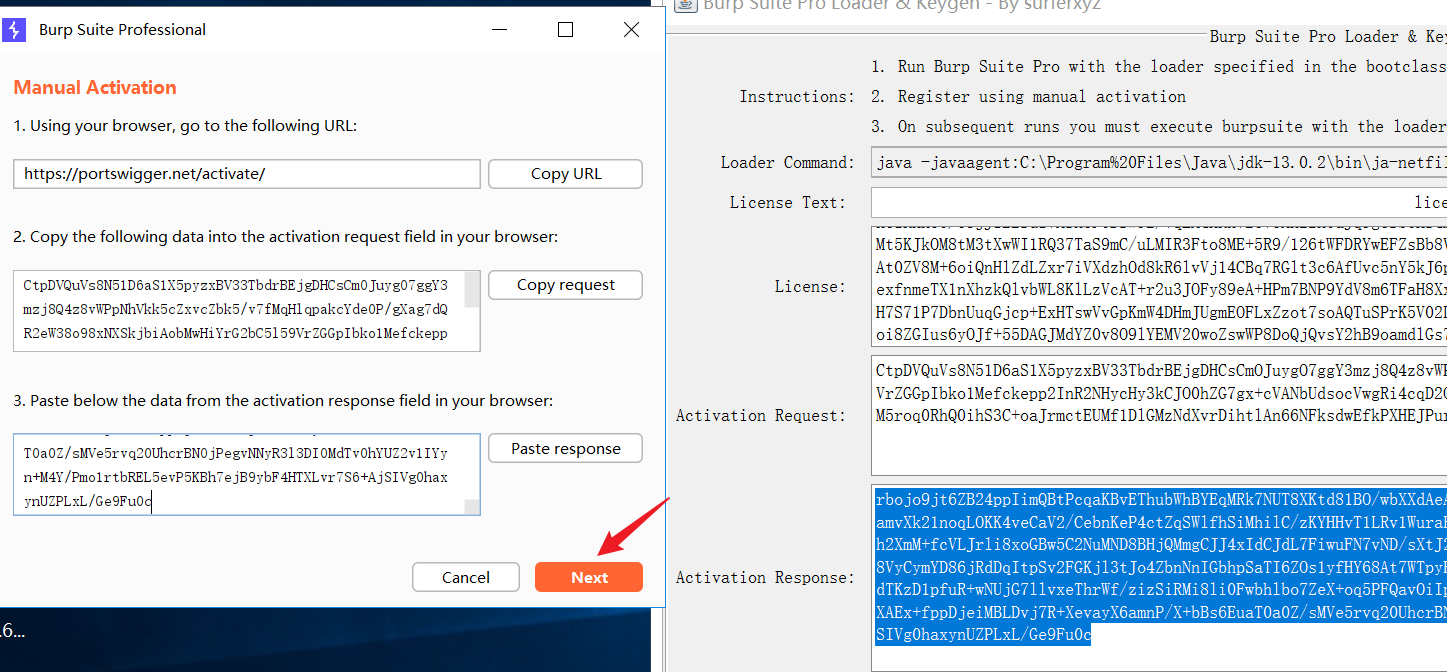This screenshot has height=672, width=1447.
Task: Click step 2 'Copy the following data' instruction
Action: (286, 237)
